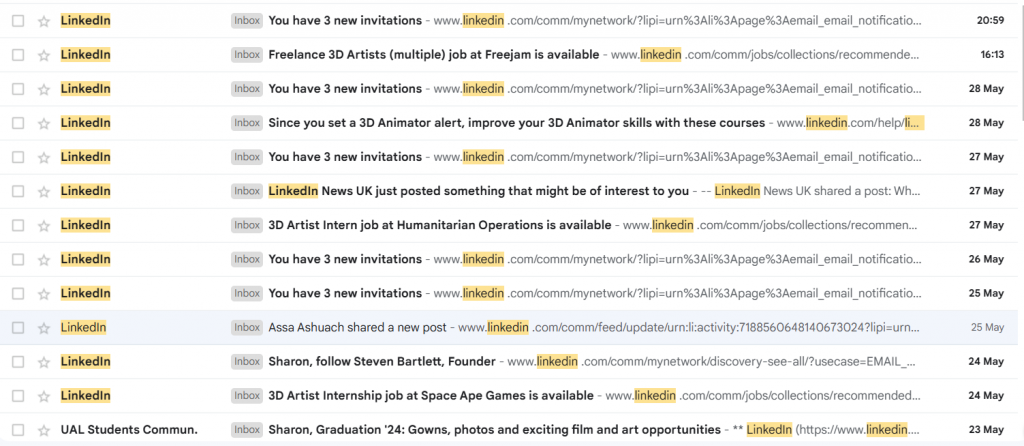This screenshot has width=1024, height=446.
Task: Star the Steven Bartlett follow email
Action: 44,362
